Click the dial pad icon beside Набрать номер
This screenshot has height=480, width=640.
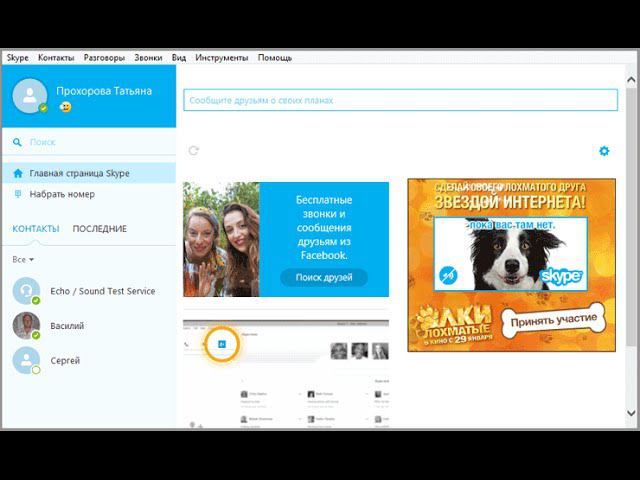pos(18,194)
